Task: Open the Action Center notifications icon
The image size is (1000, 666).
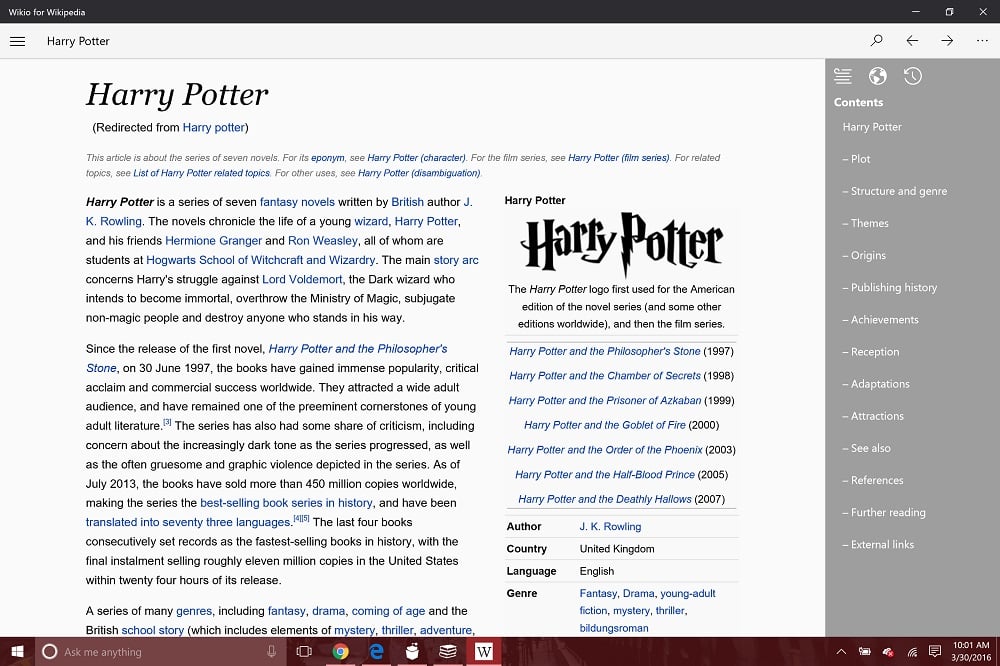Action: pyautogui.click(x=935, y=651)
